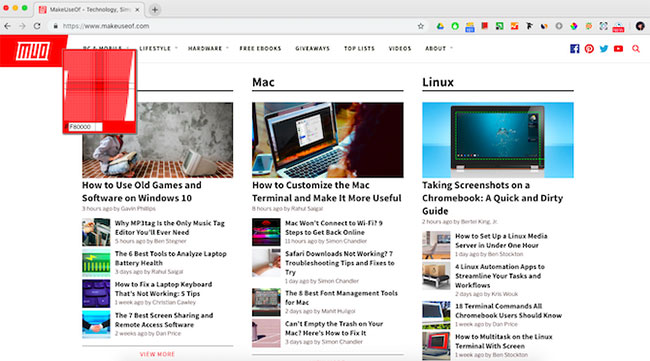Click the red magnified color picker preview

[x=99, y=86]
